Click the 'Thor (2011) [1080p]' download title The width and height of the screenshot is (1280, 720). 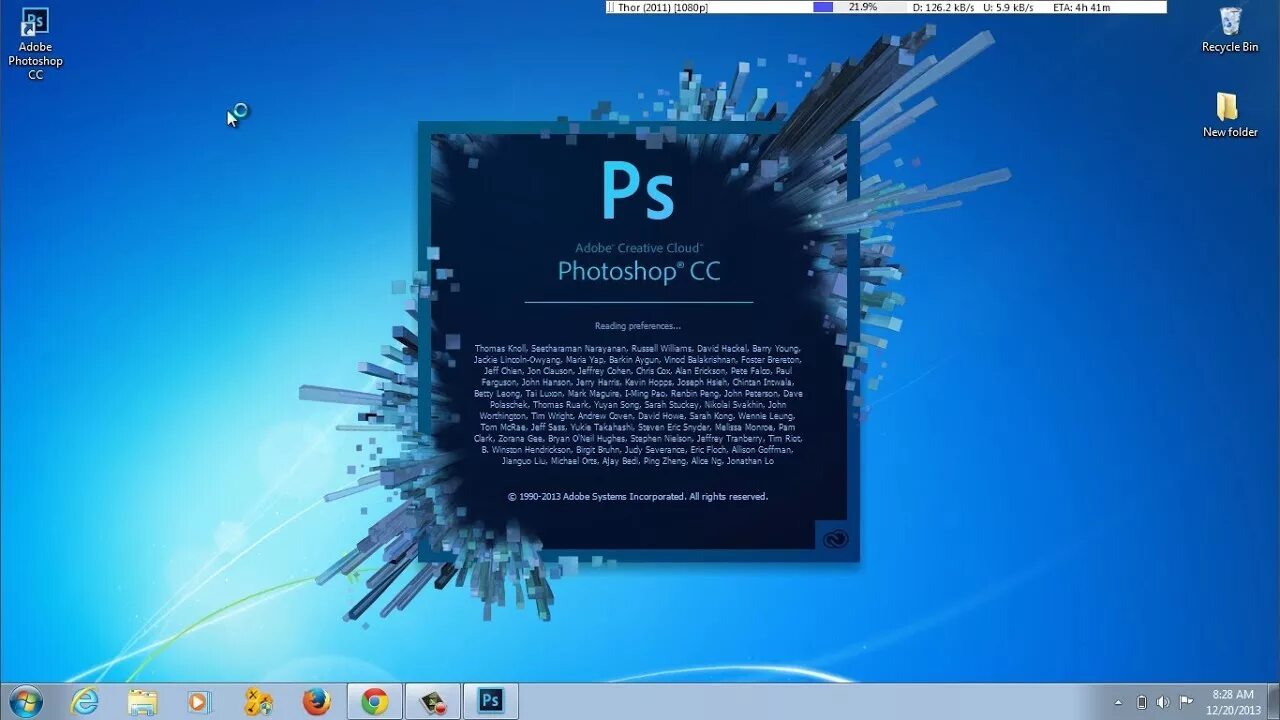[x=662, y=7]
